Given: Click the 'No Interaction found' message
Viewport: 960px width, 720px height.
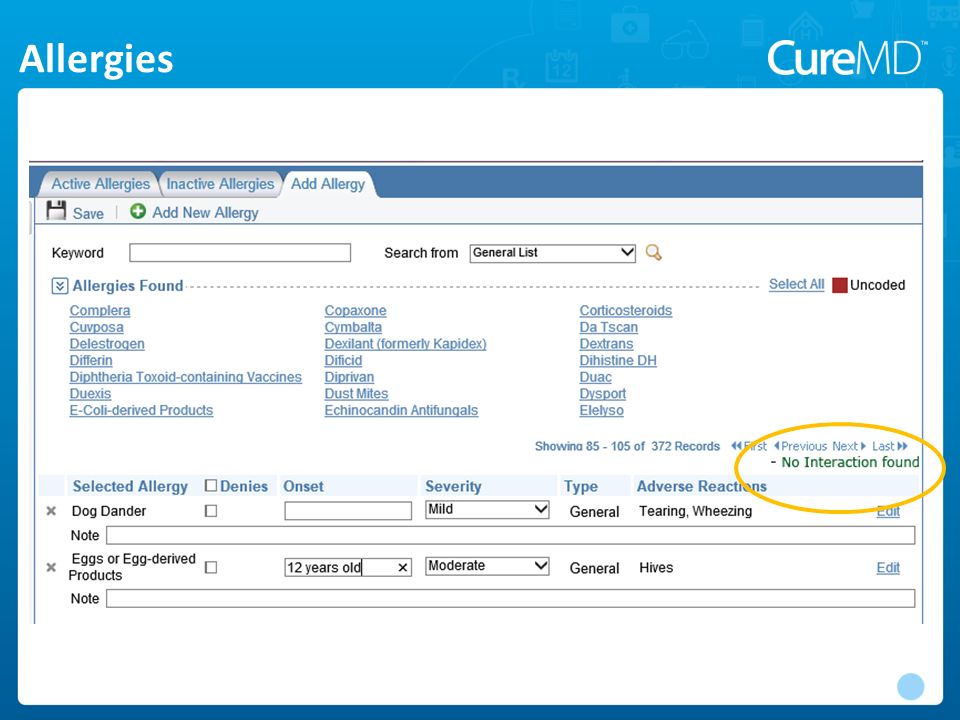Looking at the screenshot, I should (x=850, y=462).
